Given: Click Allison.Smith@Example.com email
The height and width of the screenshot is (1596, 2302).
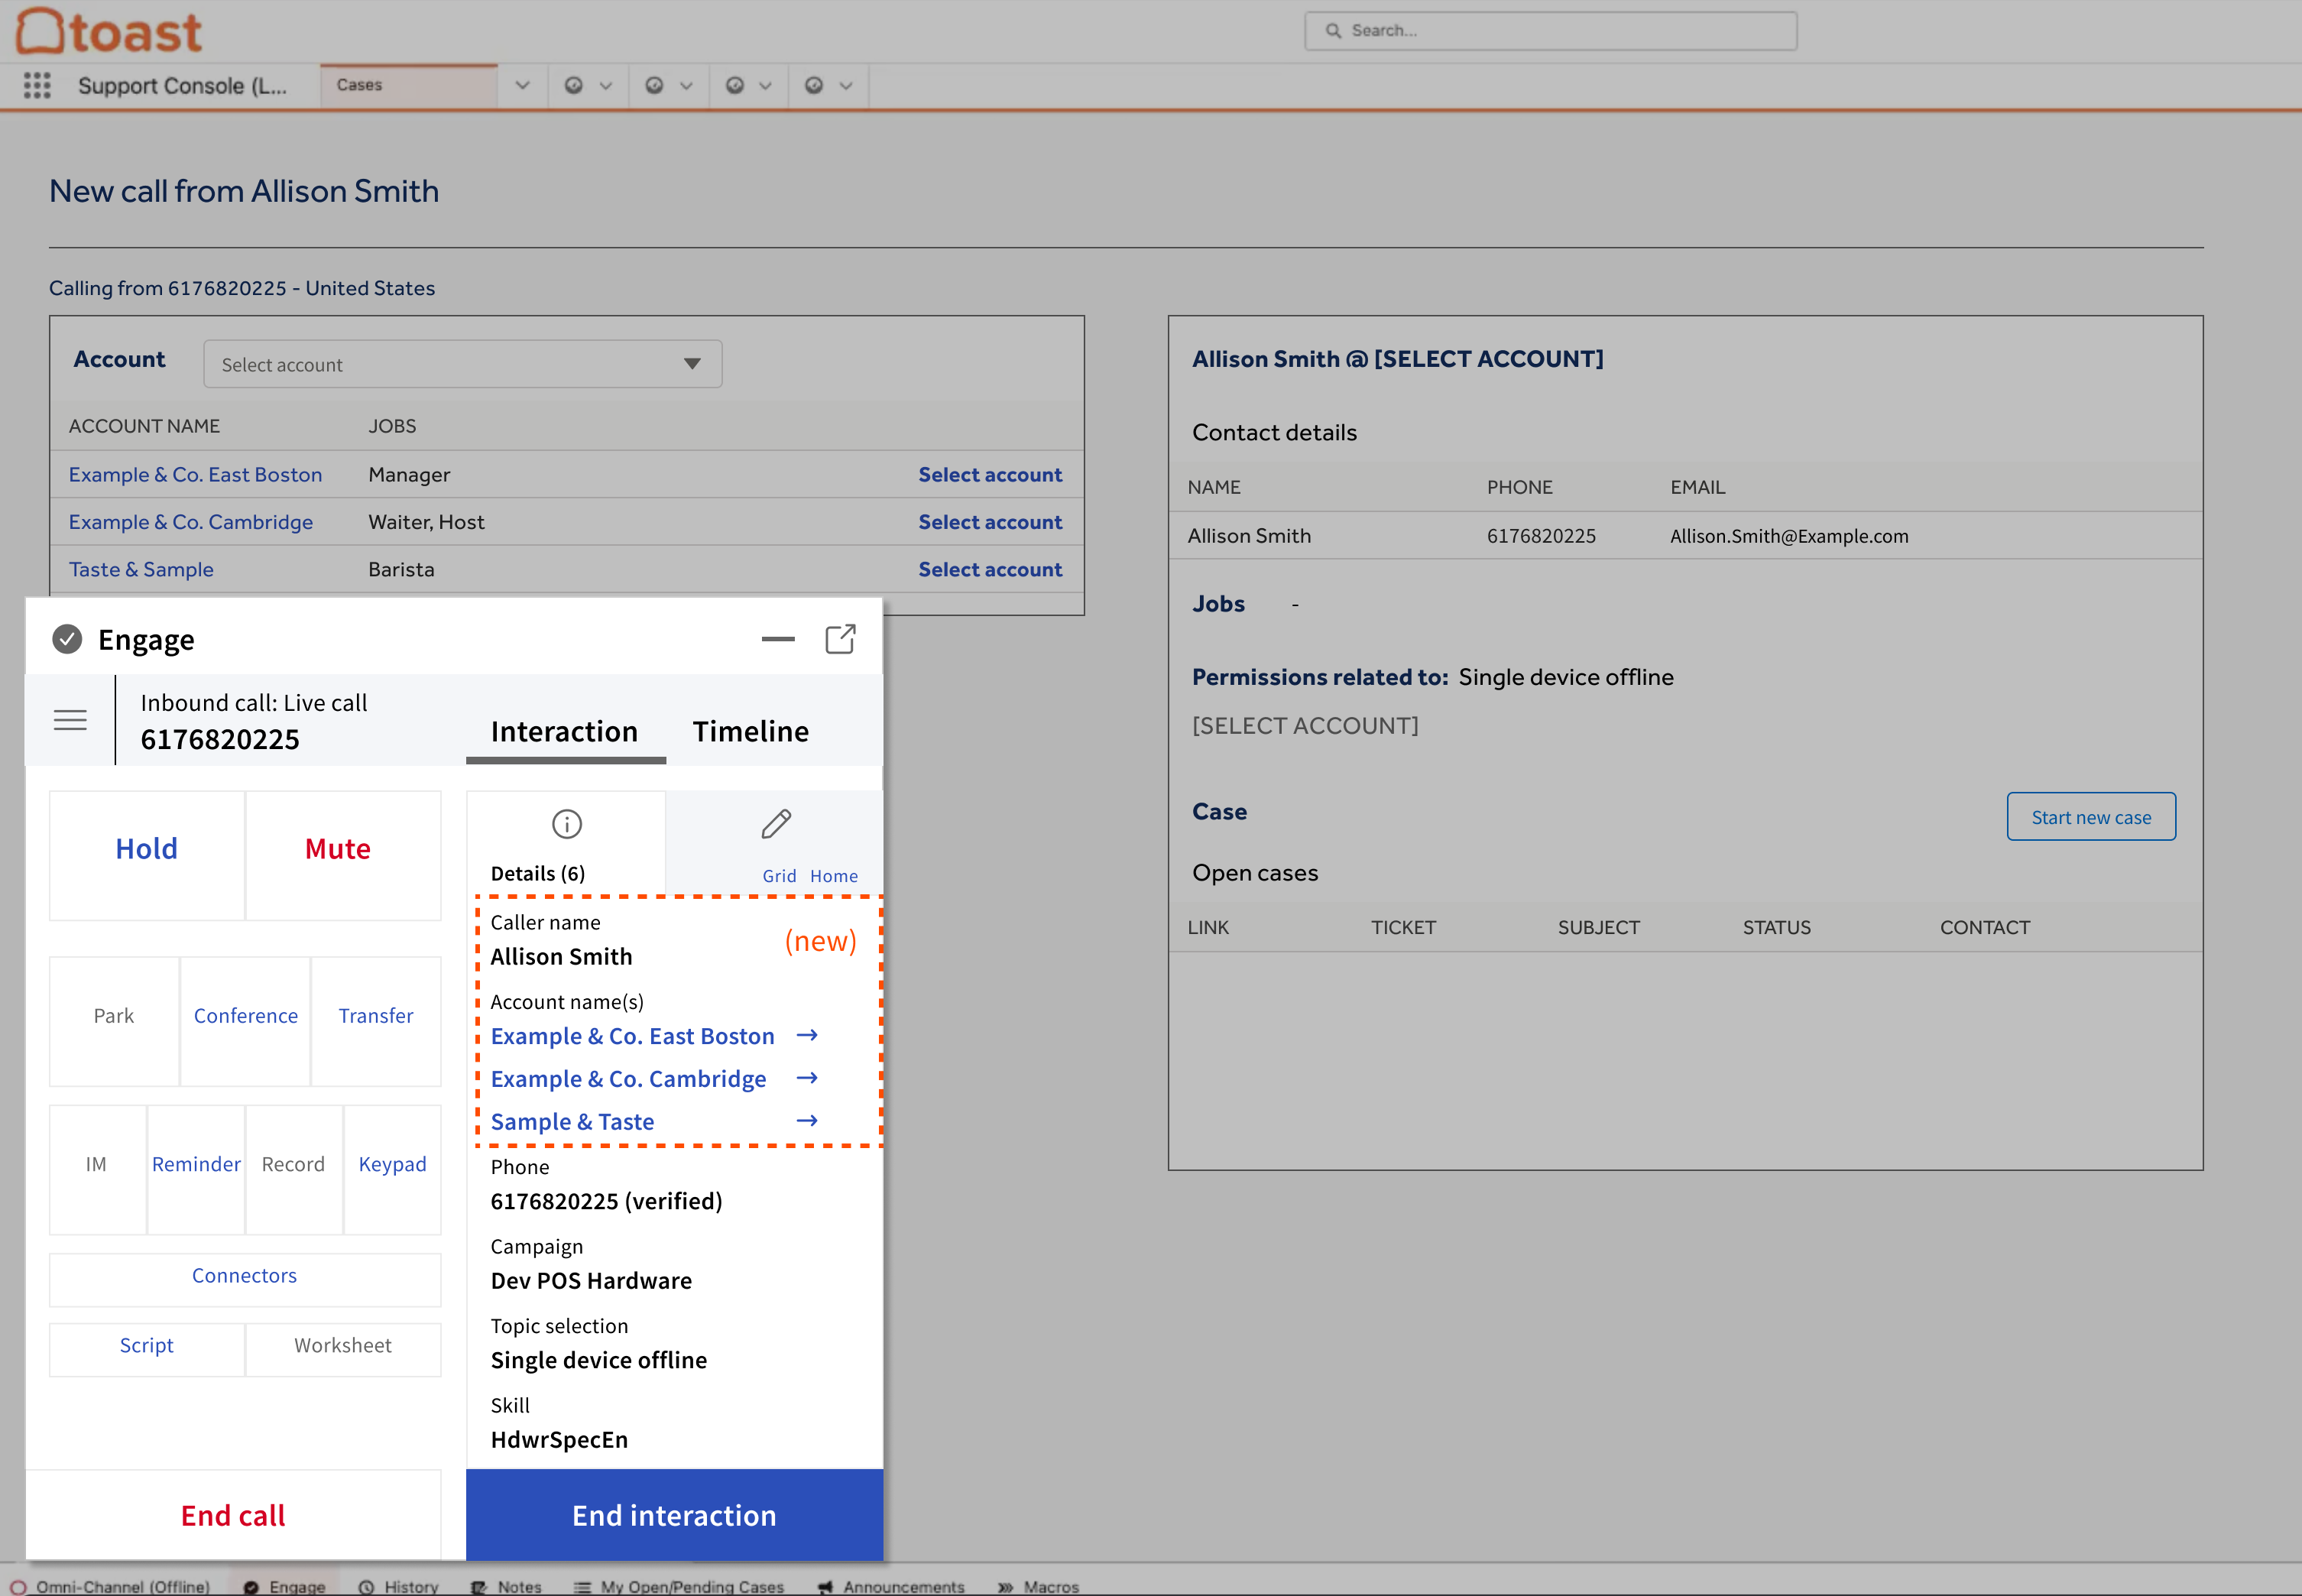Looking at the screenshot, I should tap(1788, 536).
